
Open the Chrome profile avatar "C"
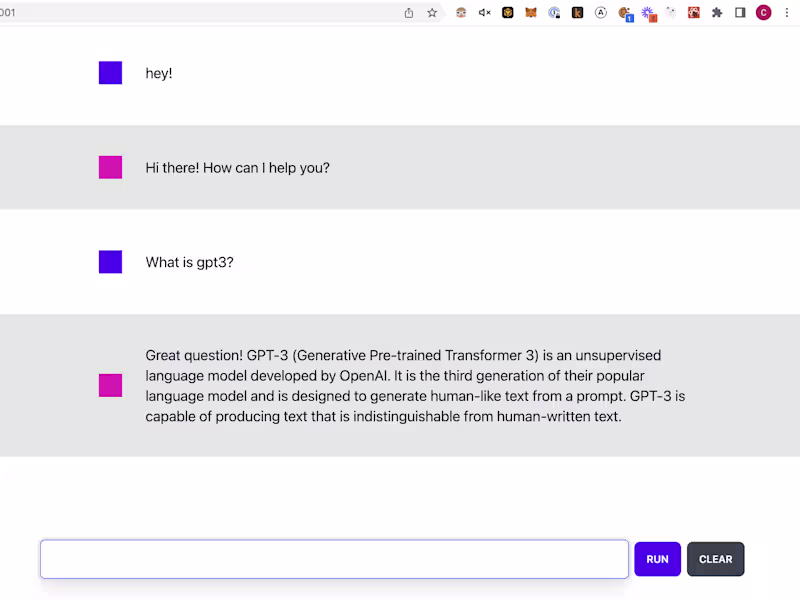[764, 13]
